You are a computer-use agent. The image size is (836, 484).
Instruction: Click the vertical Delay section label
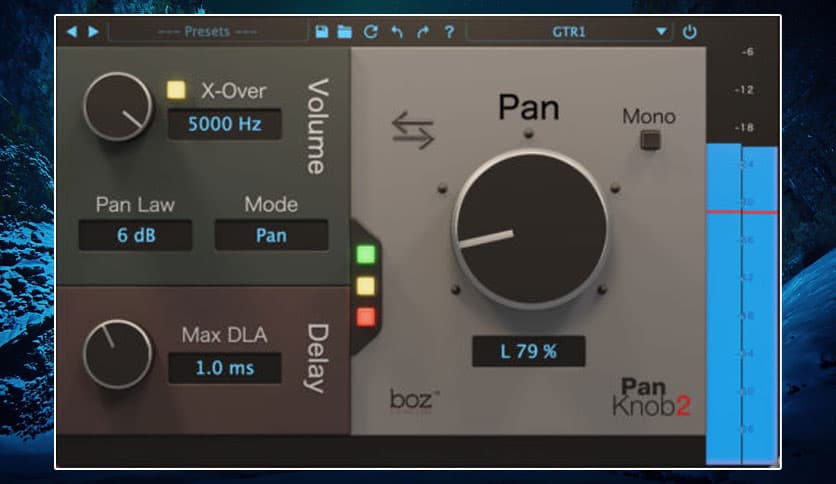(x=317, y=358)
